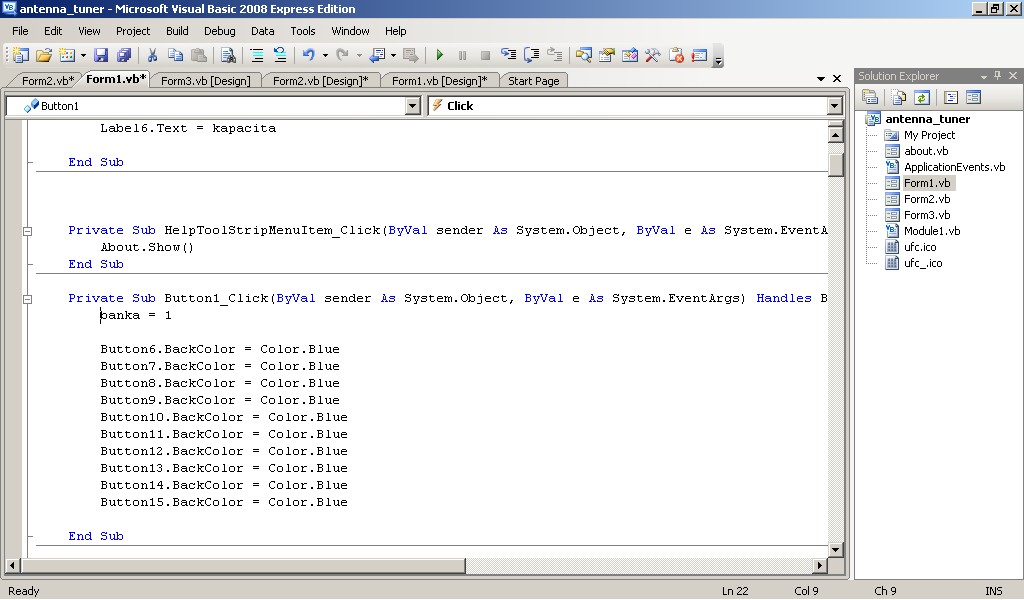1024x600 pixels.
Task: Close the active document tab with X
Action: click(837, 79)
